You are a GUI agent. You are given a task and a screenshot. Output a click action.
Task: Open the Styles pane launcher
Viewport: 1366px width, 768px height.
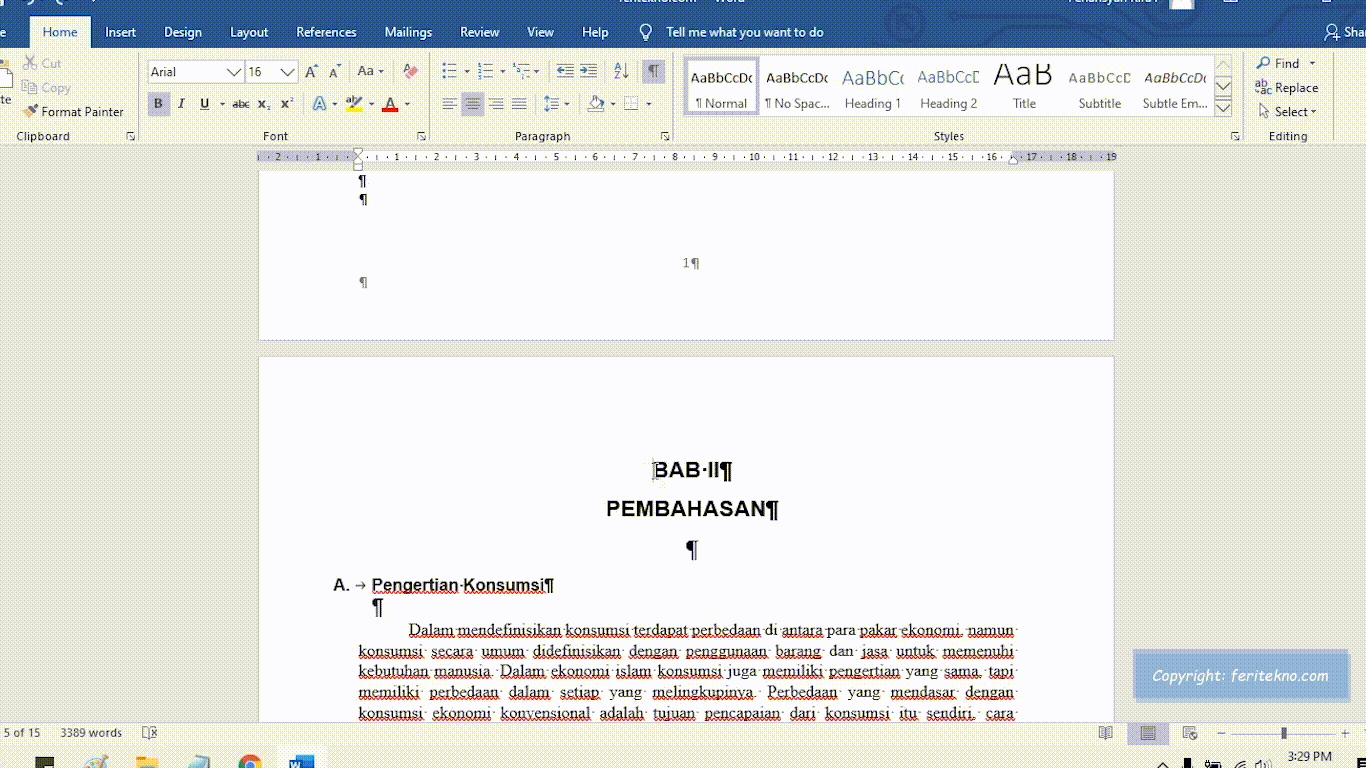coord(1235,136)
